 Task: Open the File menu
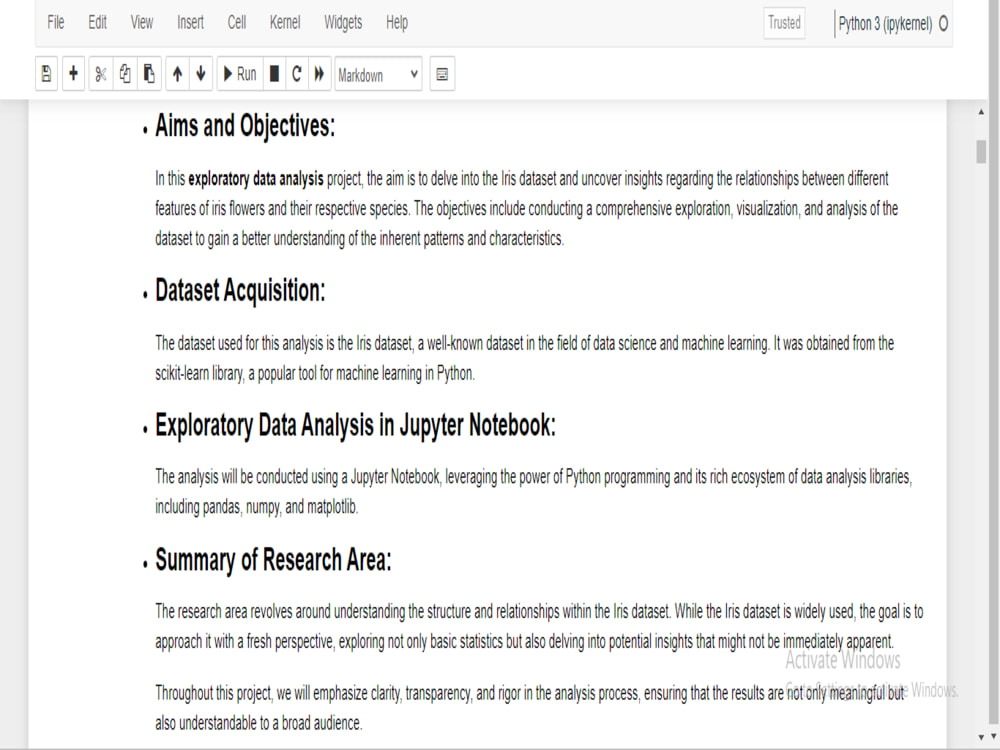point(55,22)
